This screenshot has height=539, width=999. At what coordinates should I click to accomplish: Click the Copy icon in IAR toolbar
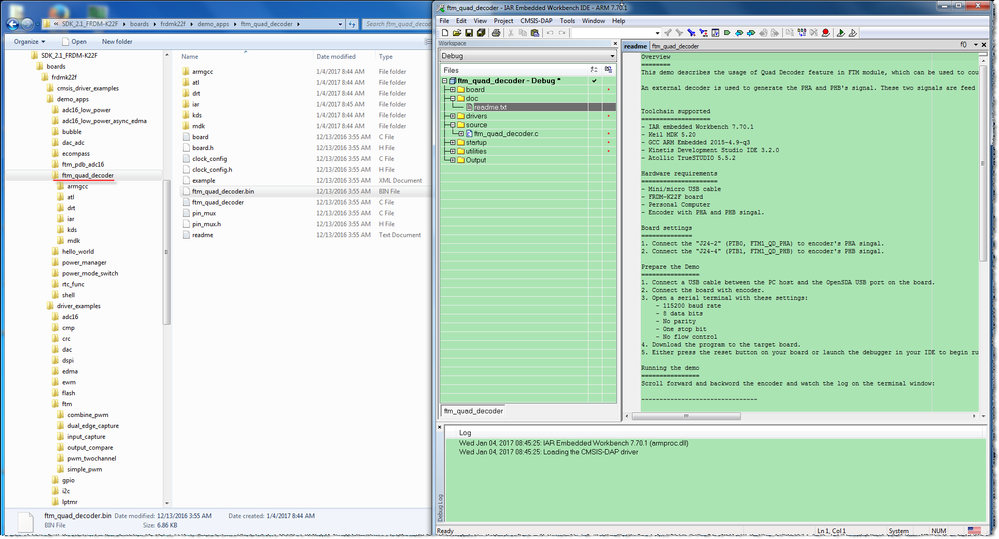pyautogui.click(x=523, y=32)
